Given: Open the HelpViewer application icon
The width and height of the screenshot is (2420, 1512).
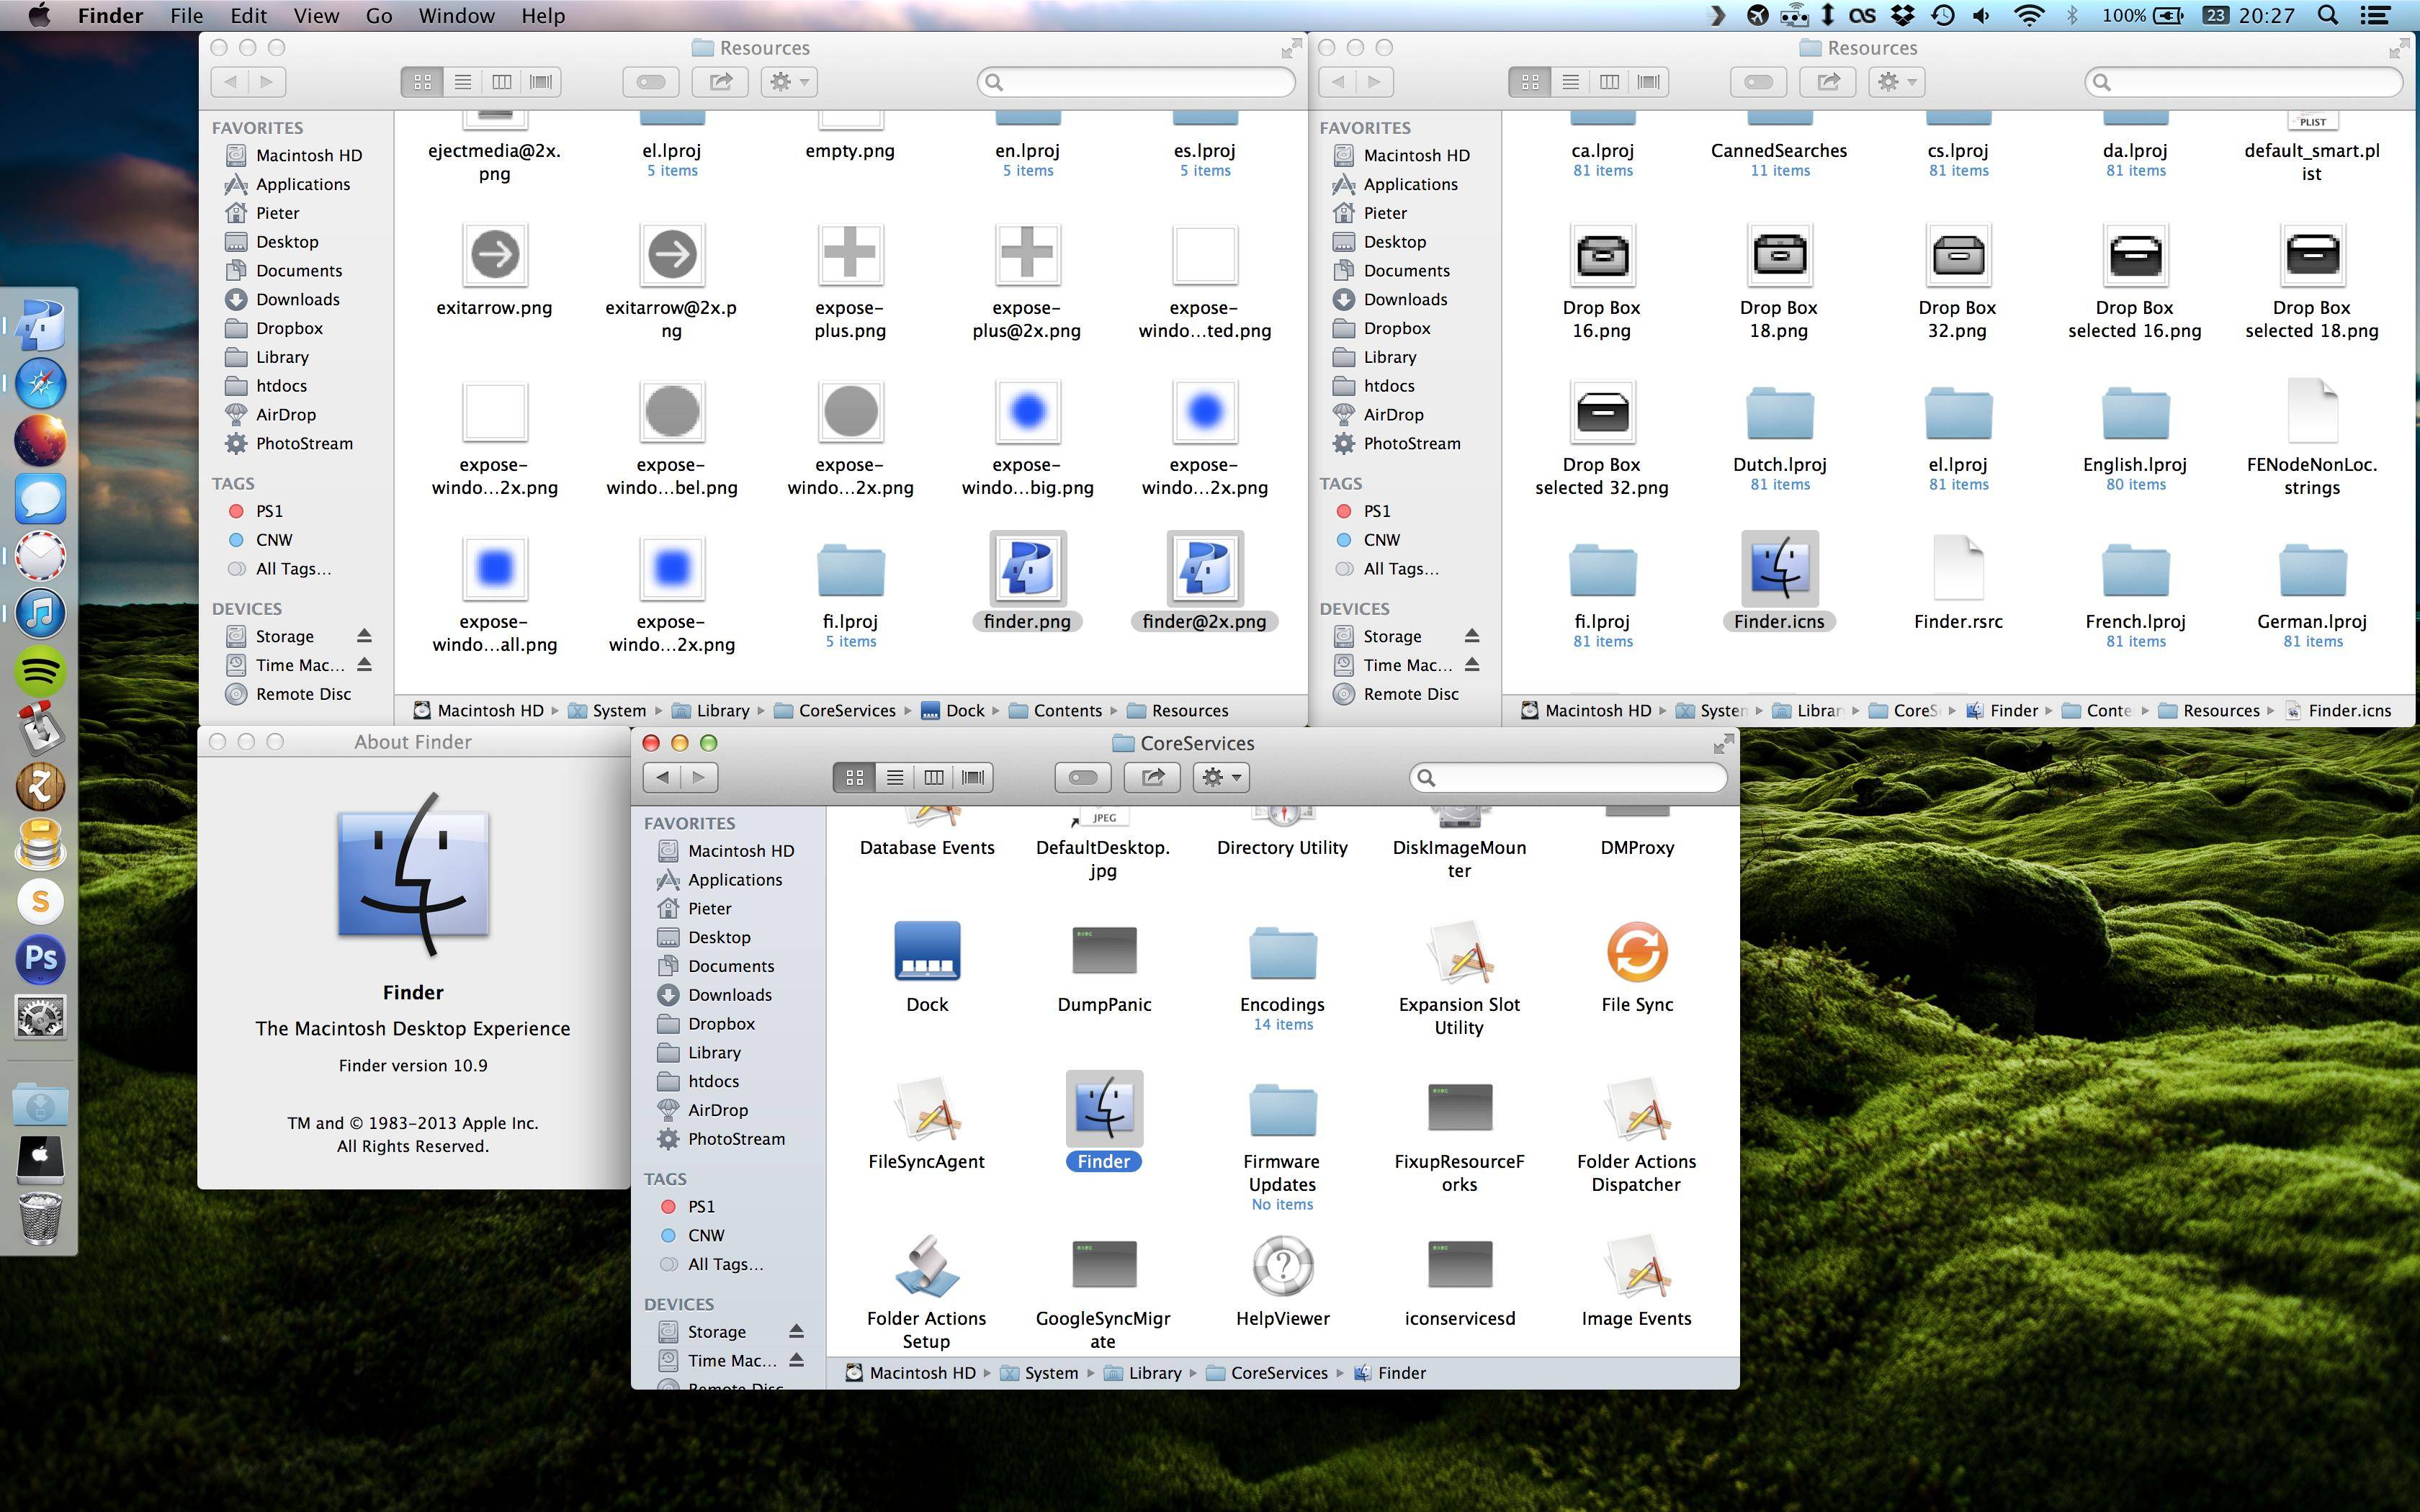Looking at the screenshot, I should pyautogui.click(x=1282, y=1265).
